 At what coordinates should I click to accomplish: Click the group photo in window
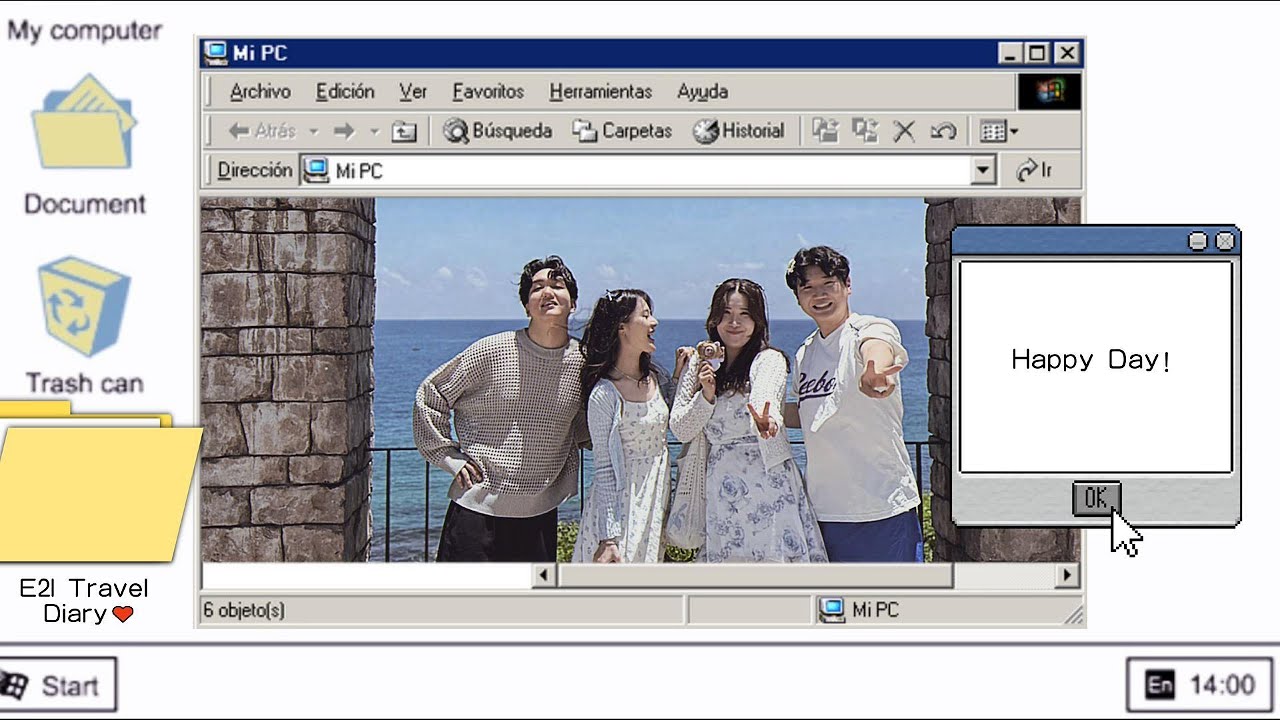(640, 380)
